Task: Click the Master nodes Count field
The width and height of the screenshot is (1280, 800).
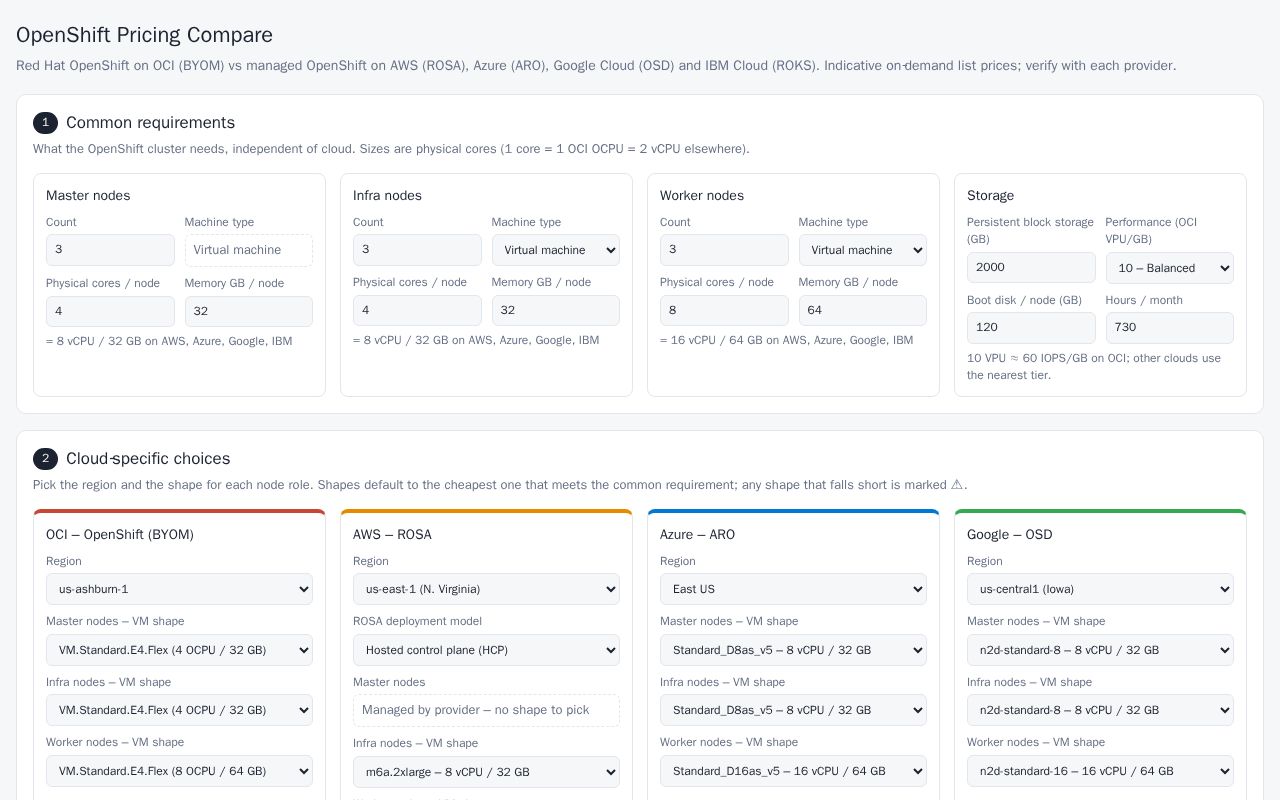Action: point(110,250)
